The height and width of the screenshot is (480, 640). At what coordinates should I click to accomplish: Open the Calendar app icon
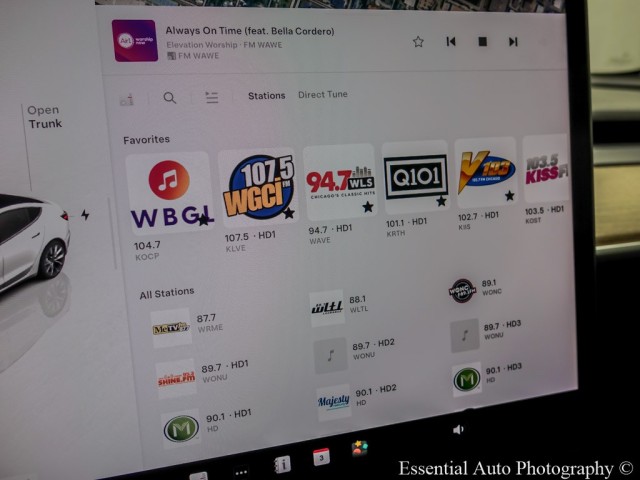tap(321, 457)
